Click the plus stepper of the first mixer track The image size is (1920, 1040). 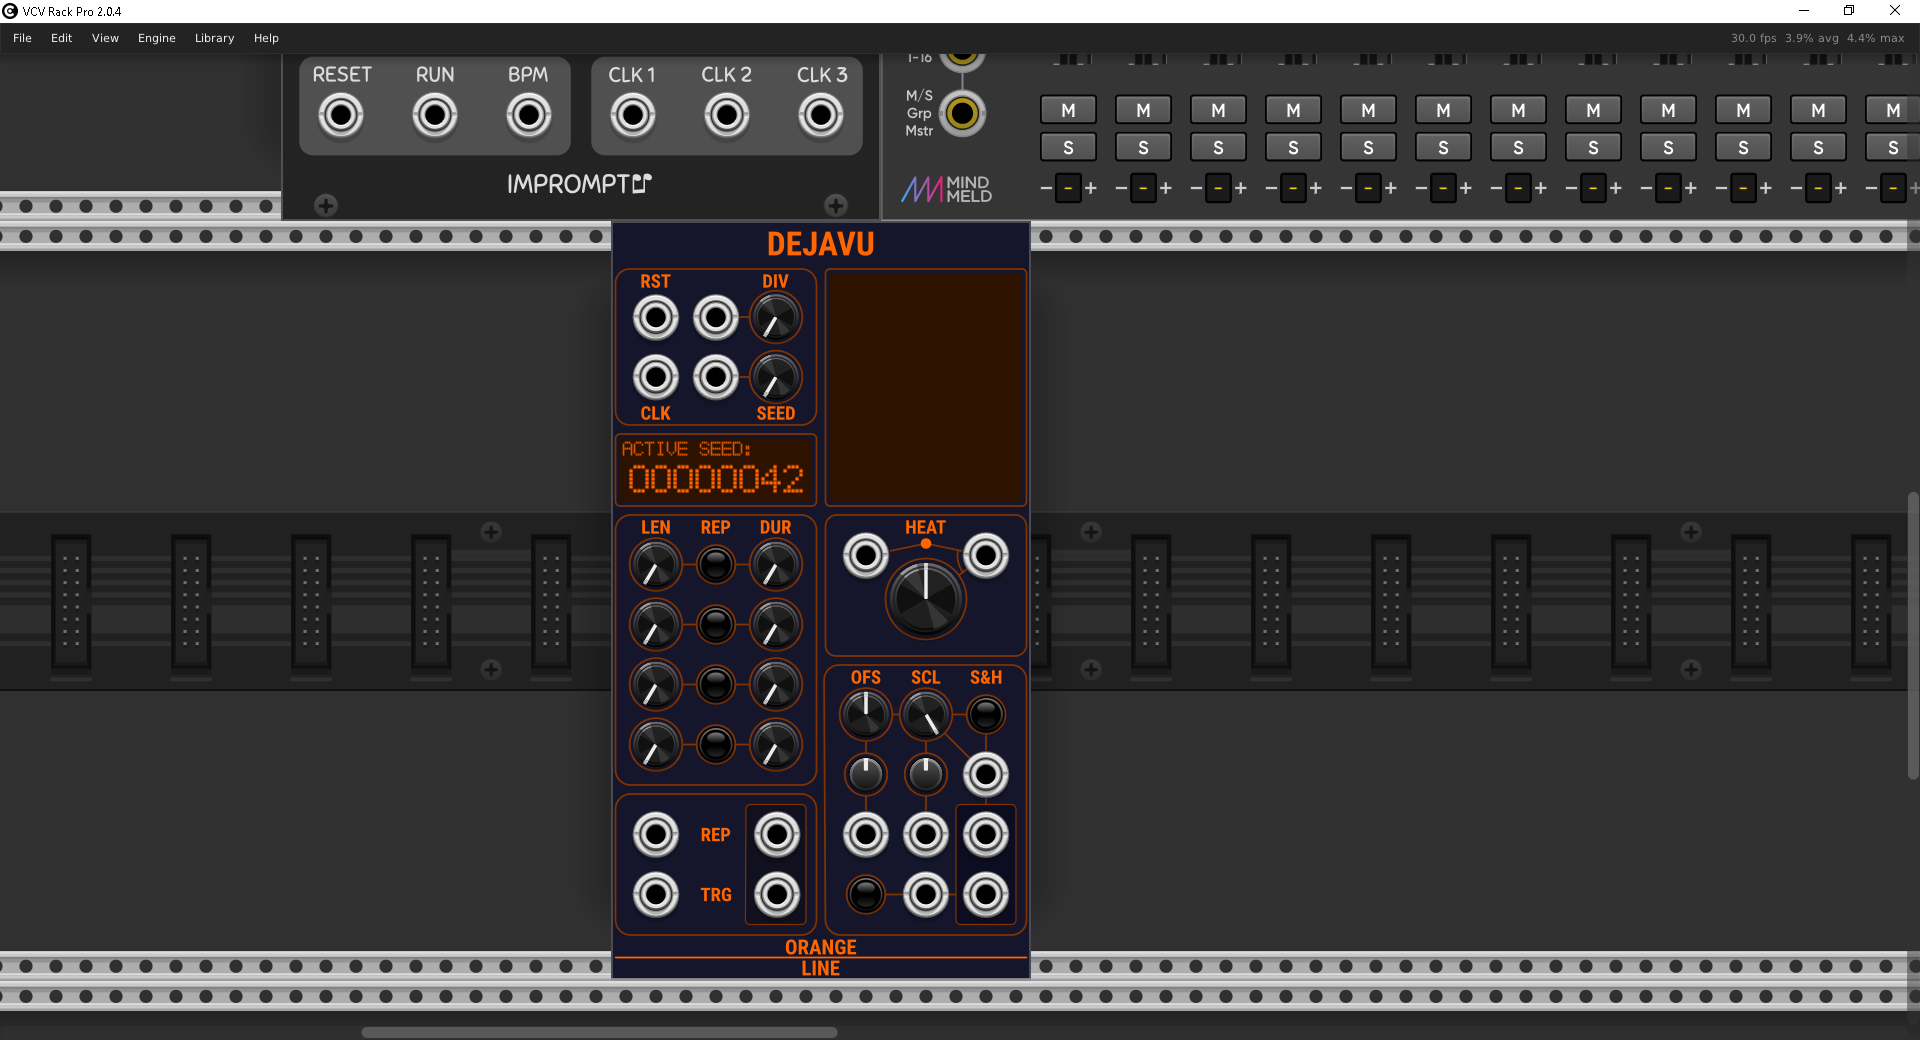tap(1091, 188)
